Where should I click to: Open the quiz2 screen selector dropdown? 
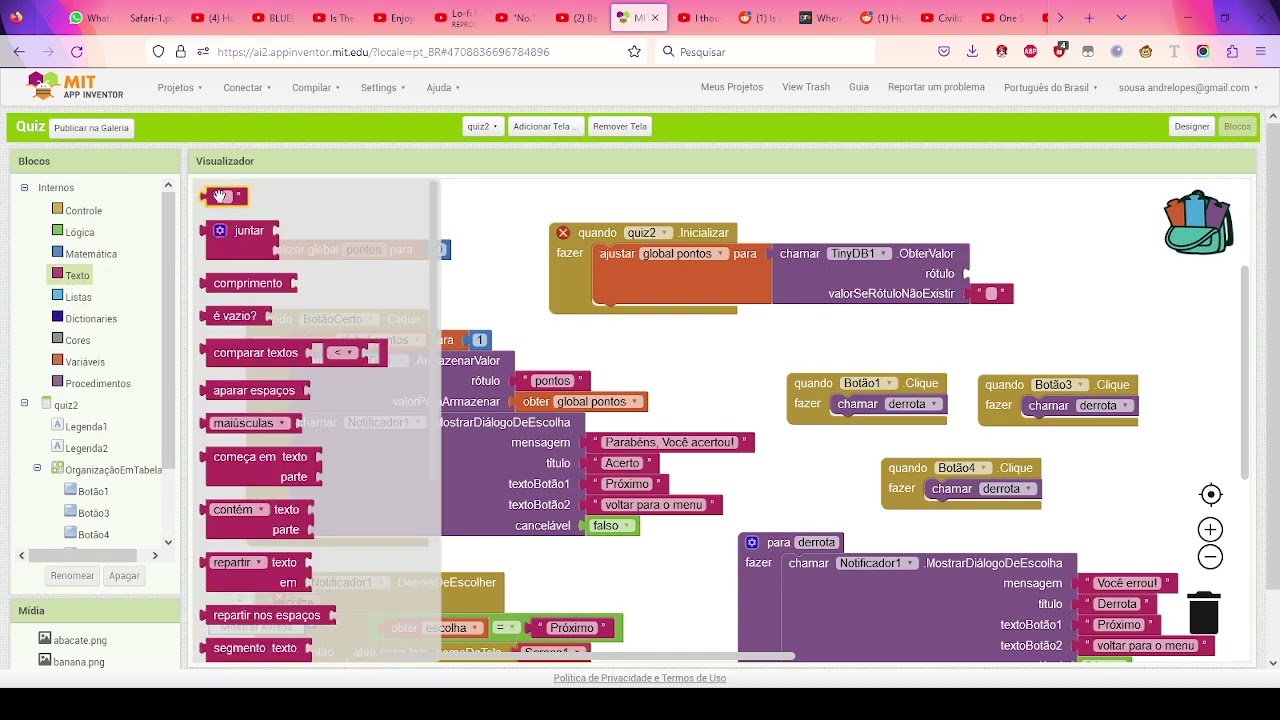482,127
